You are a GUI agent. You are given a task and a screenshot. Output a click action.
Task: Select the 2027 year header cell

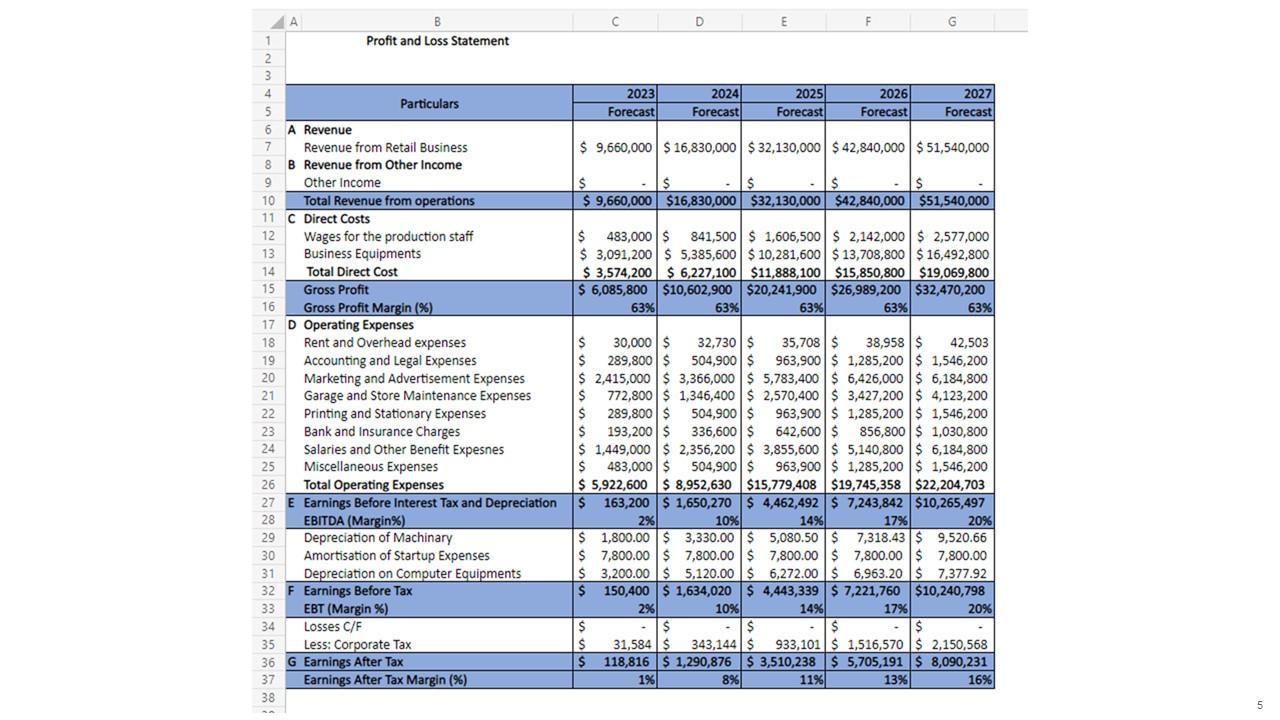coord(951,94)
